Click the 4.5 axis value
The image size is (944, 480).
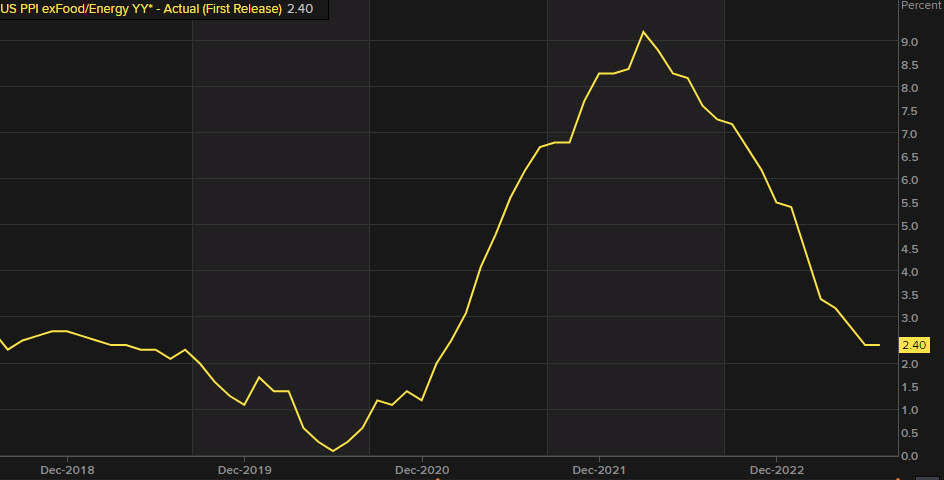pyautogui.click(x=910, y=249)
